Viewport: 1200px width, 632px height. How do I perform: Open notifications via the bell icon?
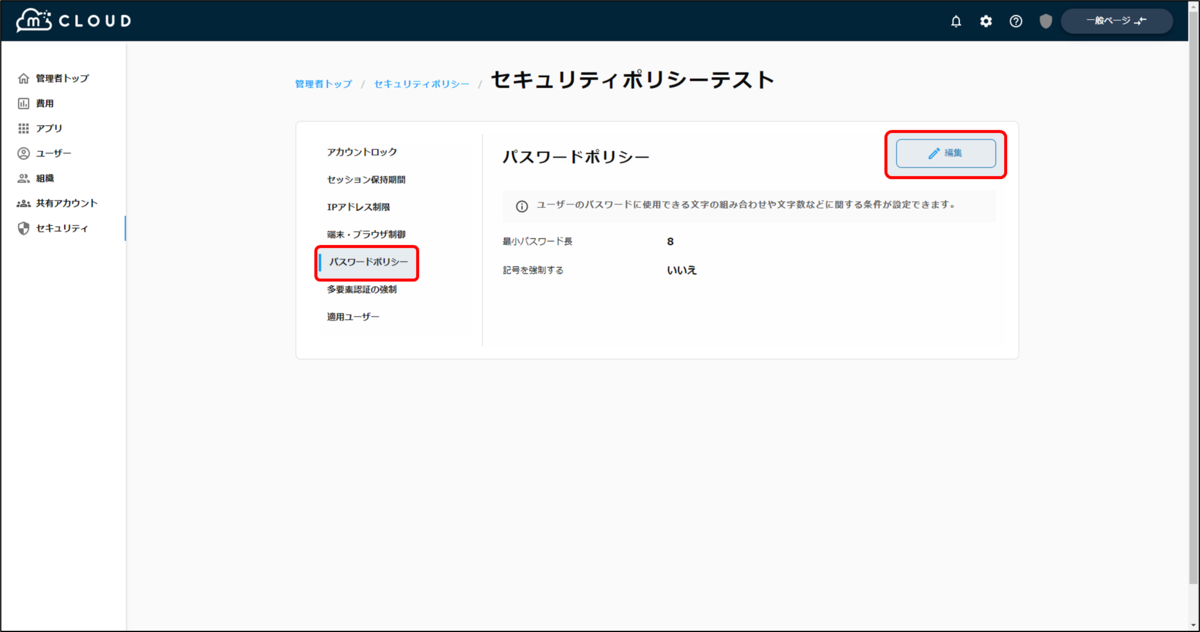tap(956, 20)
